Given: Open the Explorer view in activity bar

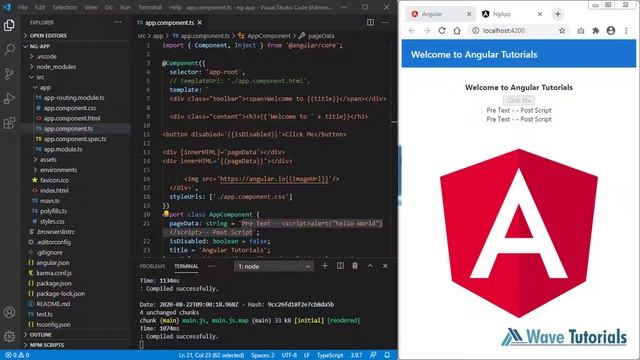Looking at the screenshot, I should (9, 25).
